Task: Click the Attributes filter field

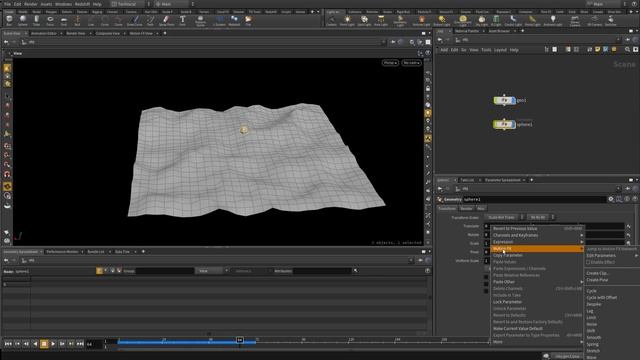Action: tap(322, 271)
